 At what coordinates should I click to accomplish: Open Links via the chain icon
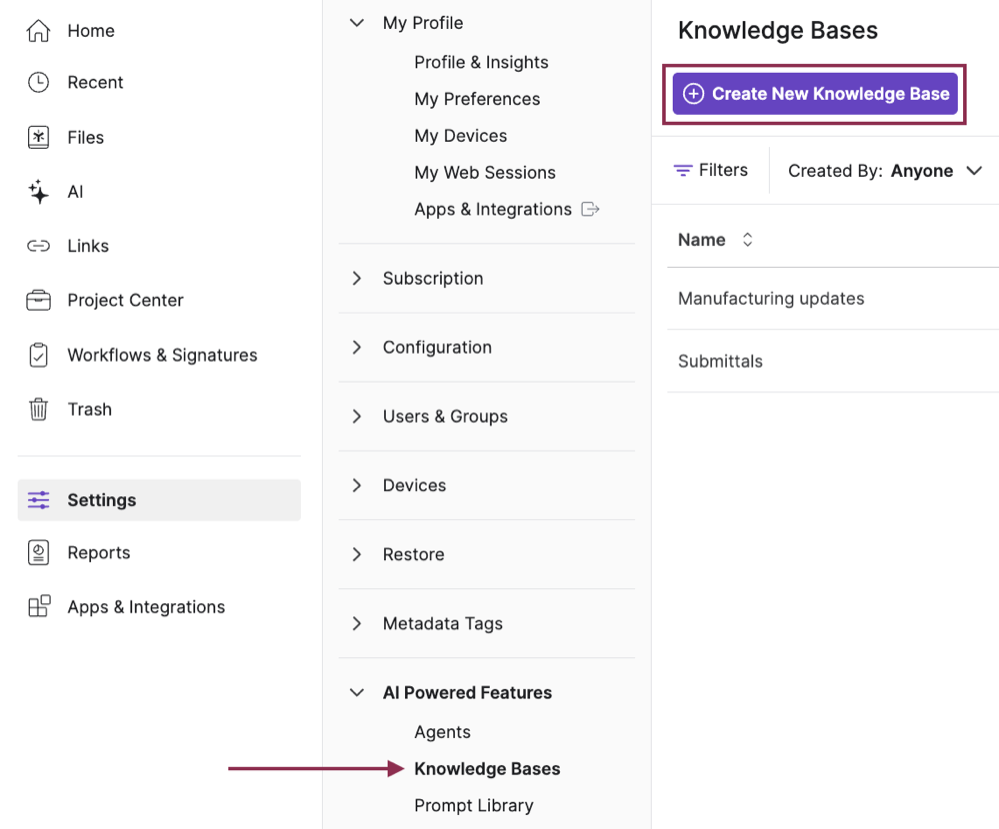(x=36, y=246)
